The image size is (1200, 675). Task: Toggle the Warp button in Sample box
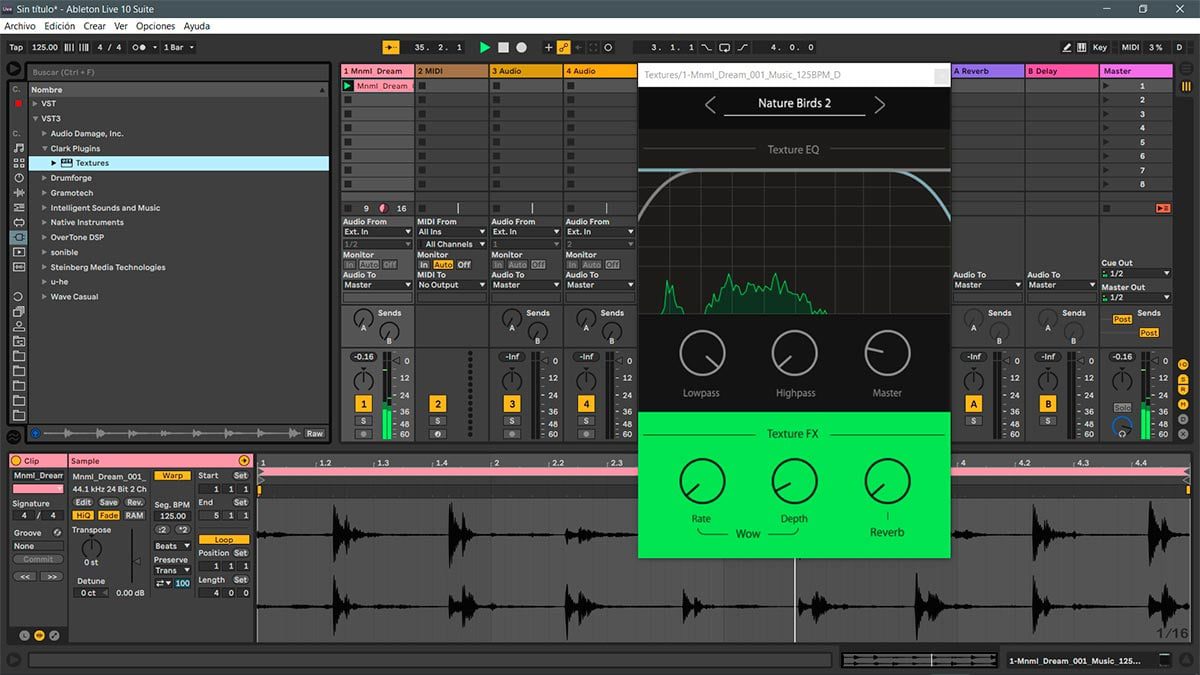pyautogui.click(x=172, y=476)
